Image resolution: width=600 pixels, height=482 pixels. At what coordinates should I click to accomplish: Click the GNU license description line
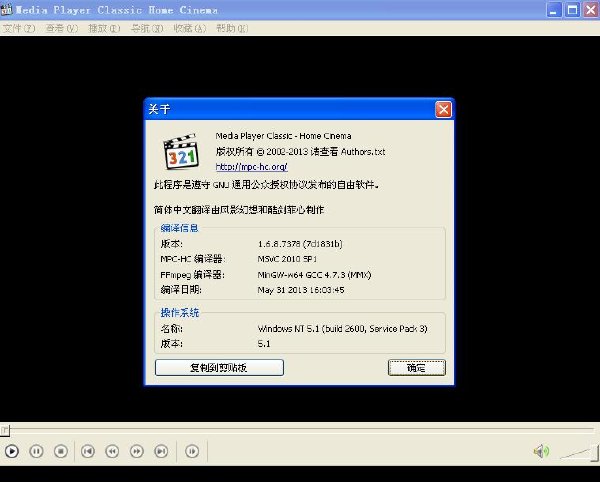[x=266, y=185]
